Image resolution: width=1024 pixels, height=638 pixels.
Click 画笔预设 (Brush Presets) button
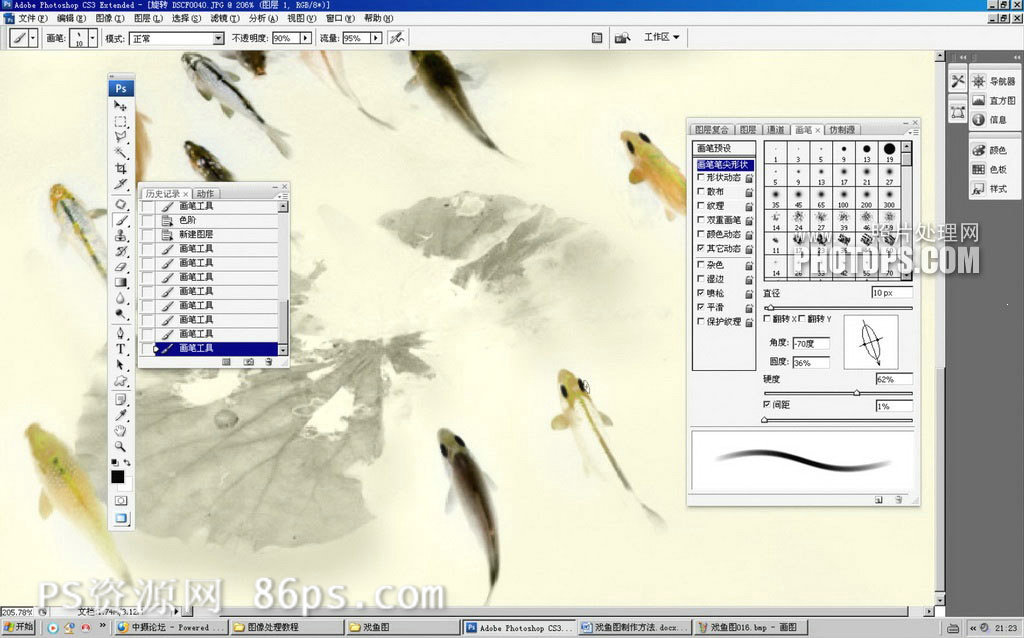(724, 148)
